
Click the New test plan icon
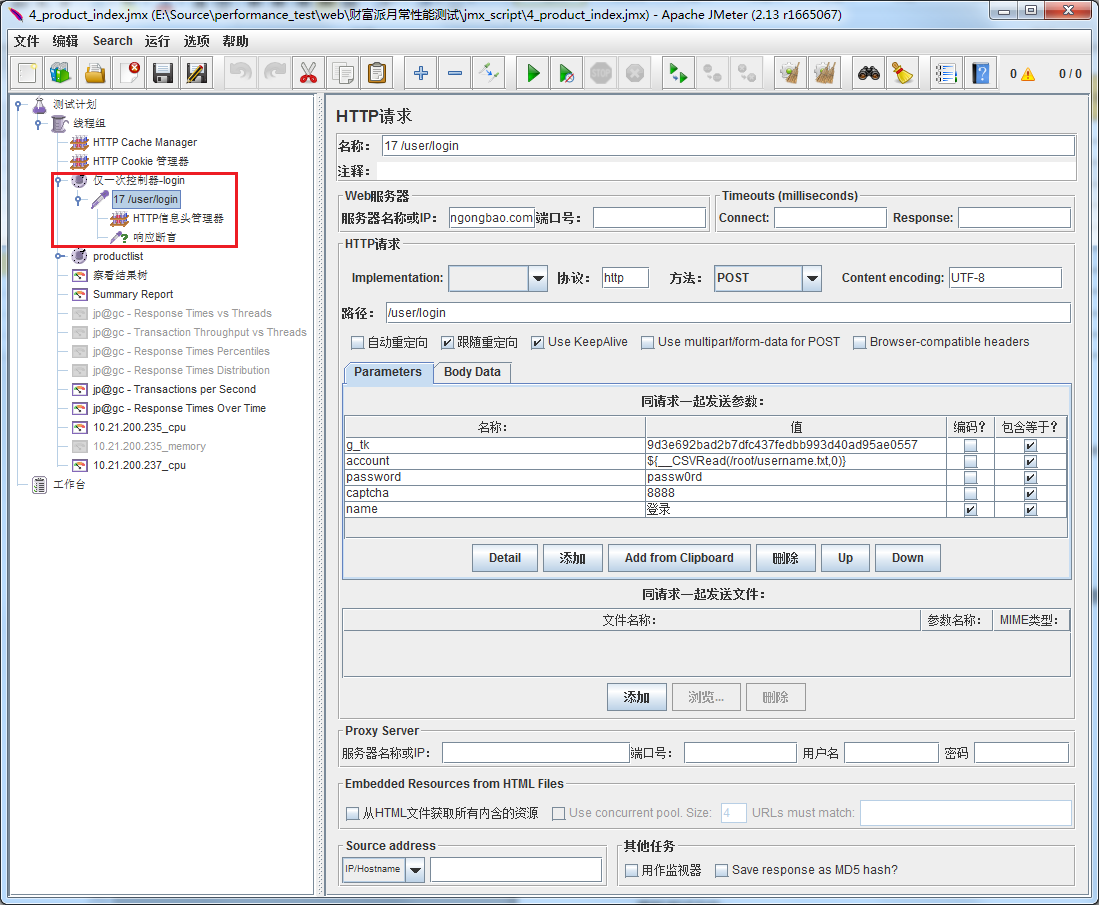point(27,73)
